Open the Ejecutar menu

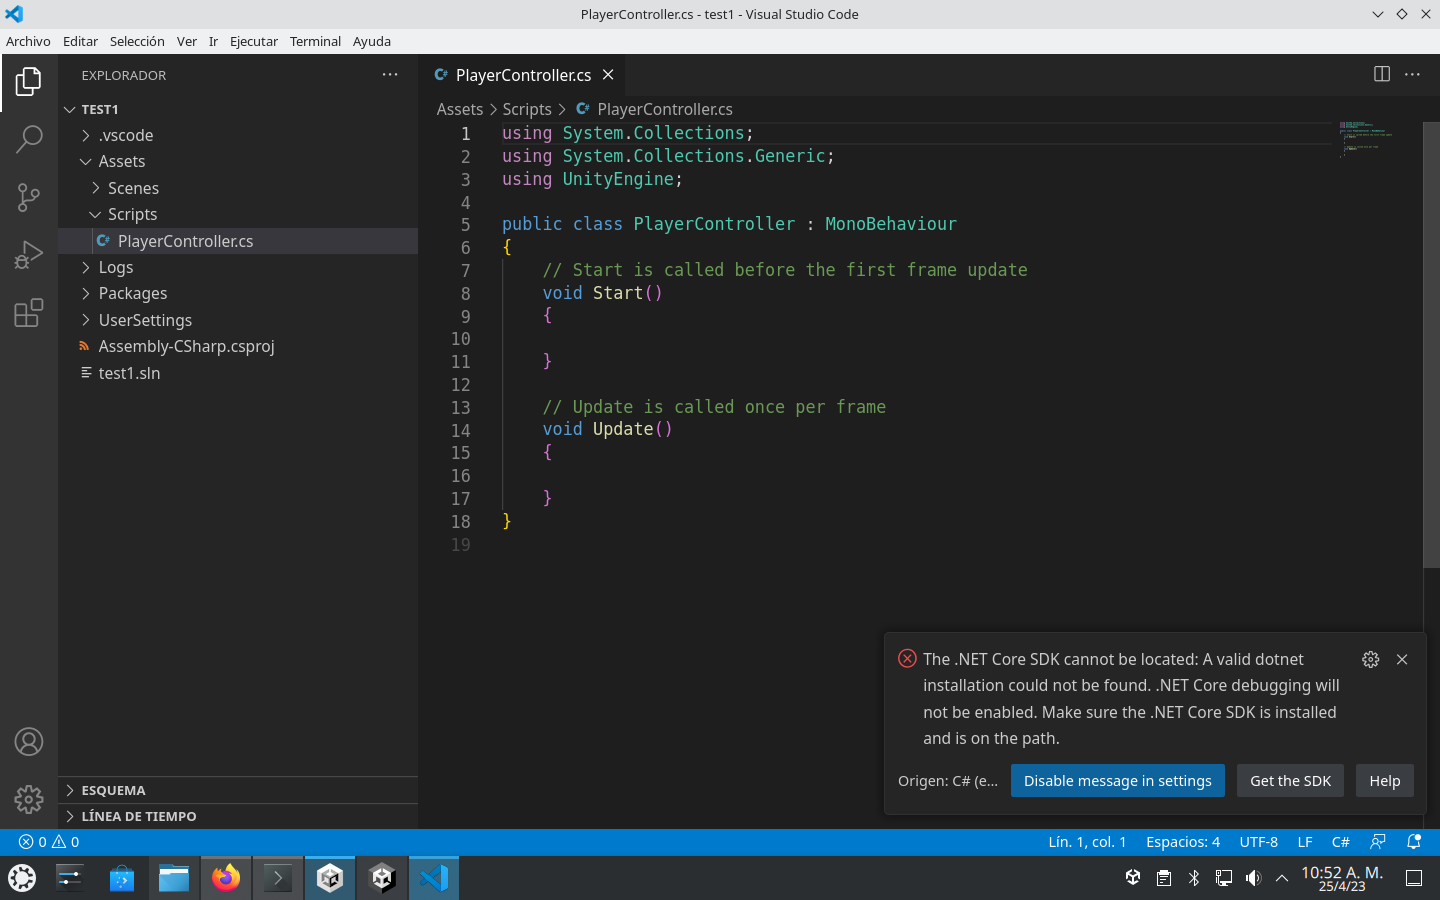tap(254, 41)
